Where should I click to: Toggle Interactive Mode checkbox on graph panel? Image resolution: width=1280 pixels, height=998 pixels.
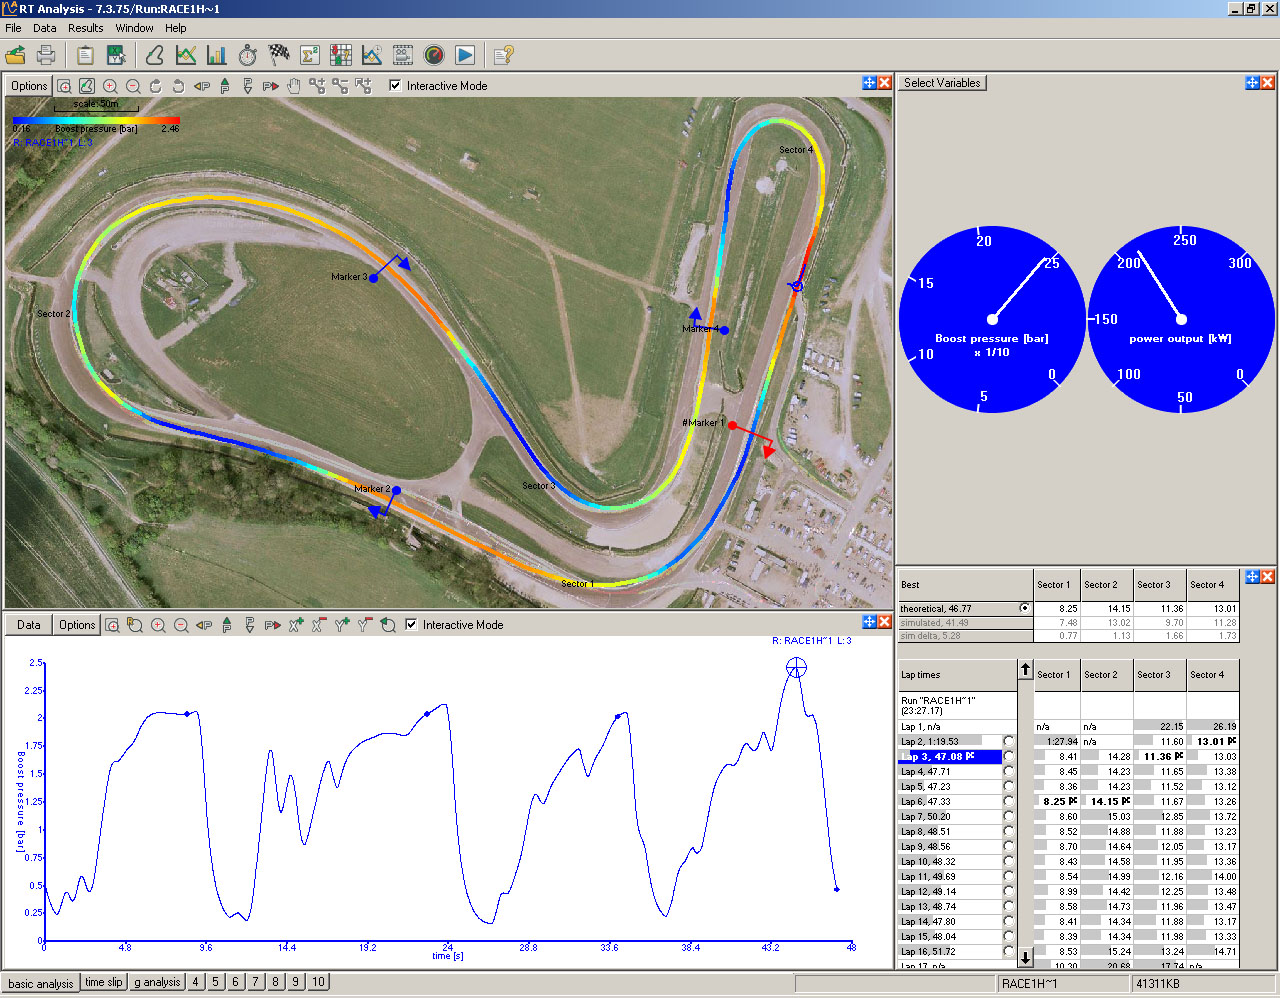[x=411, y=625]
